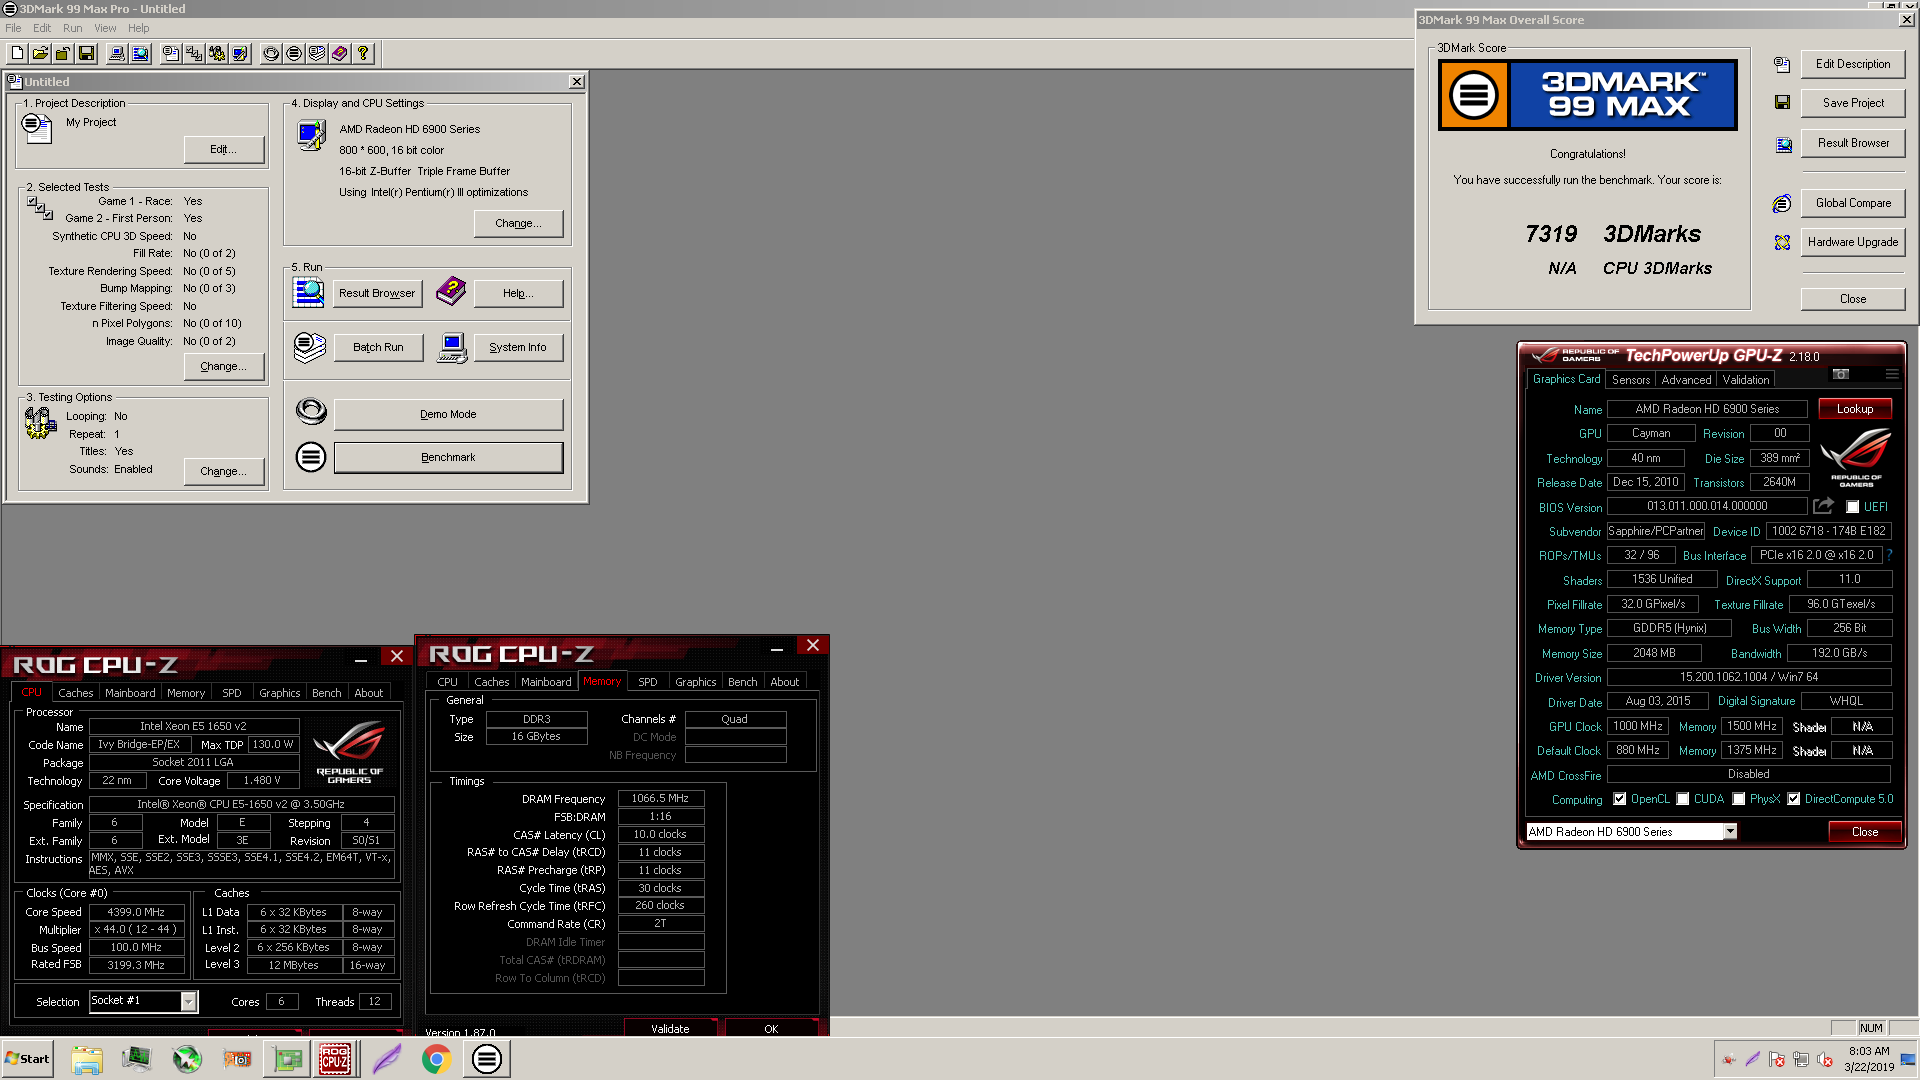Click the muted speaker tray icon

pyautogui.click(x=1825, y=1060)
